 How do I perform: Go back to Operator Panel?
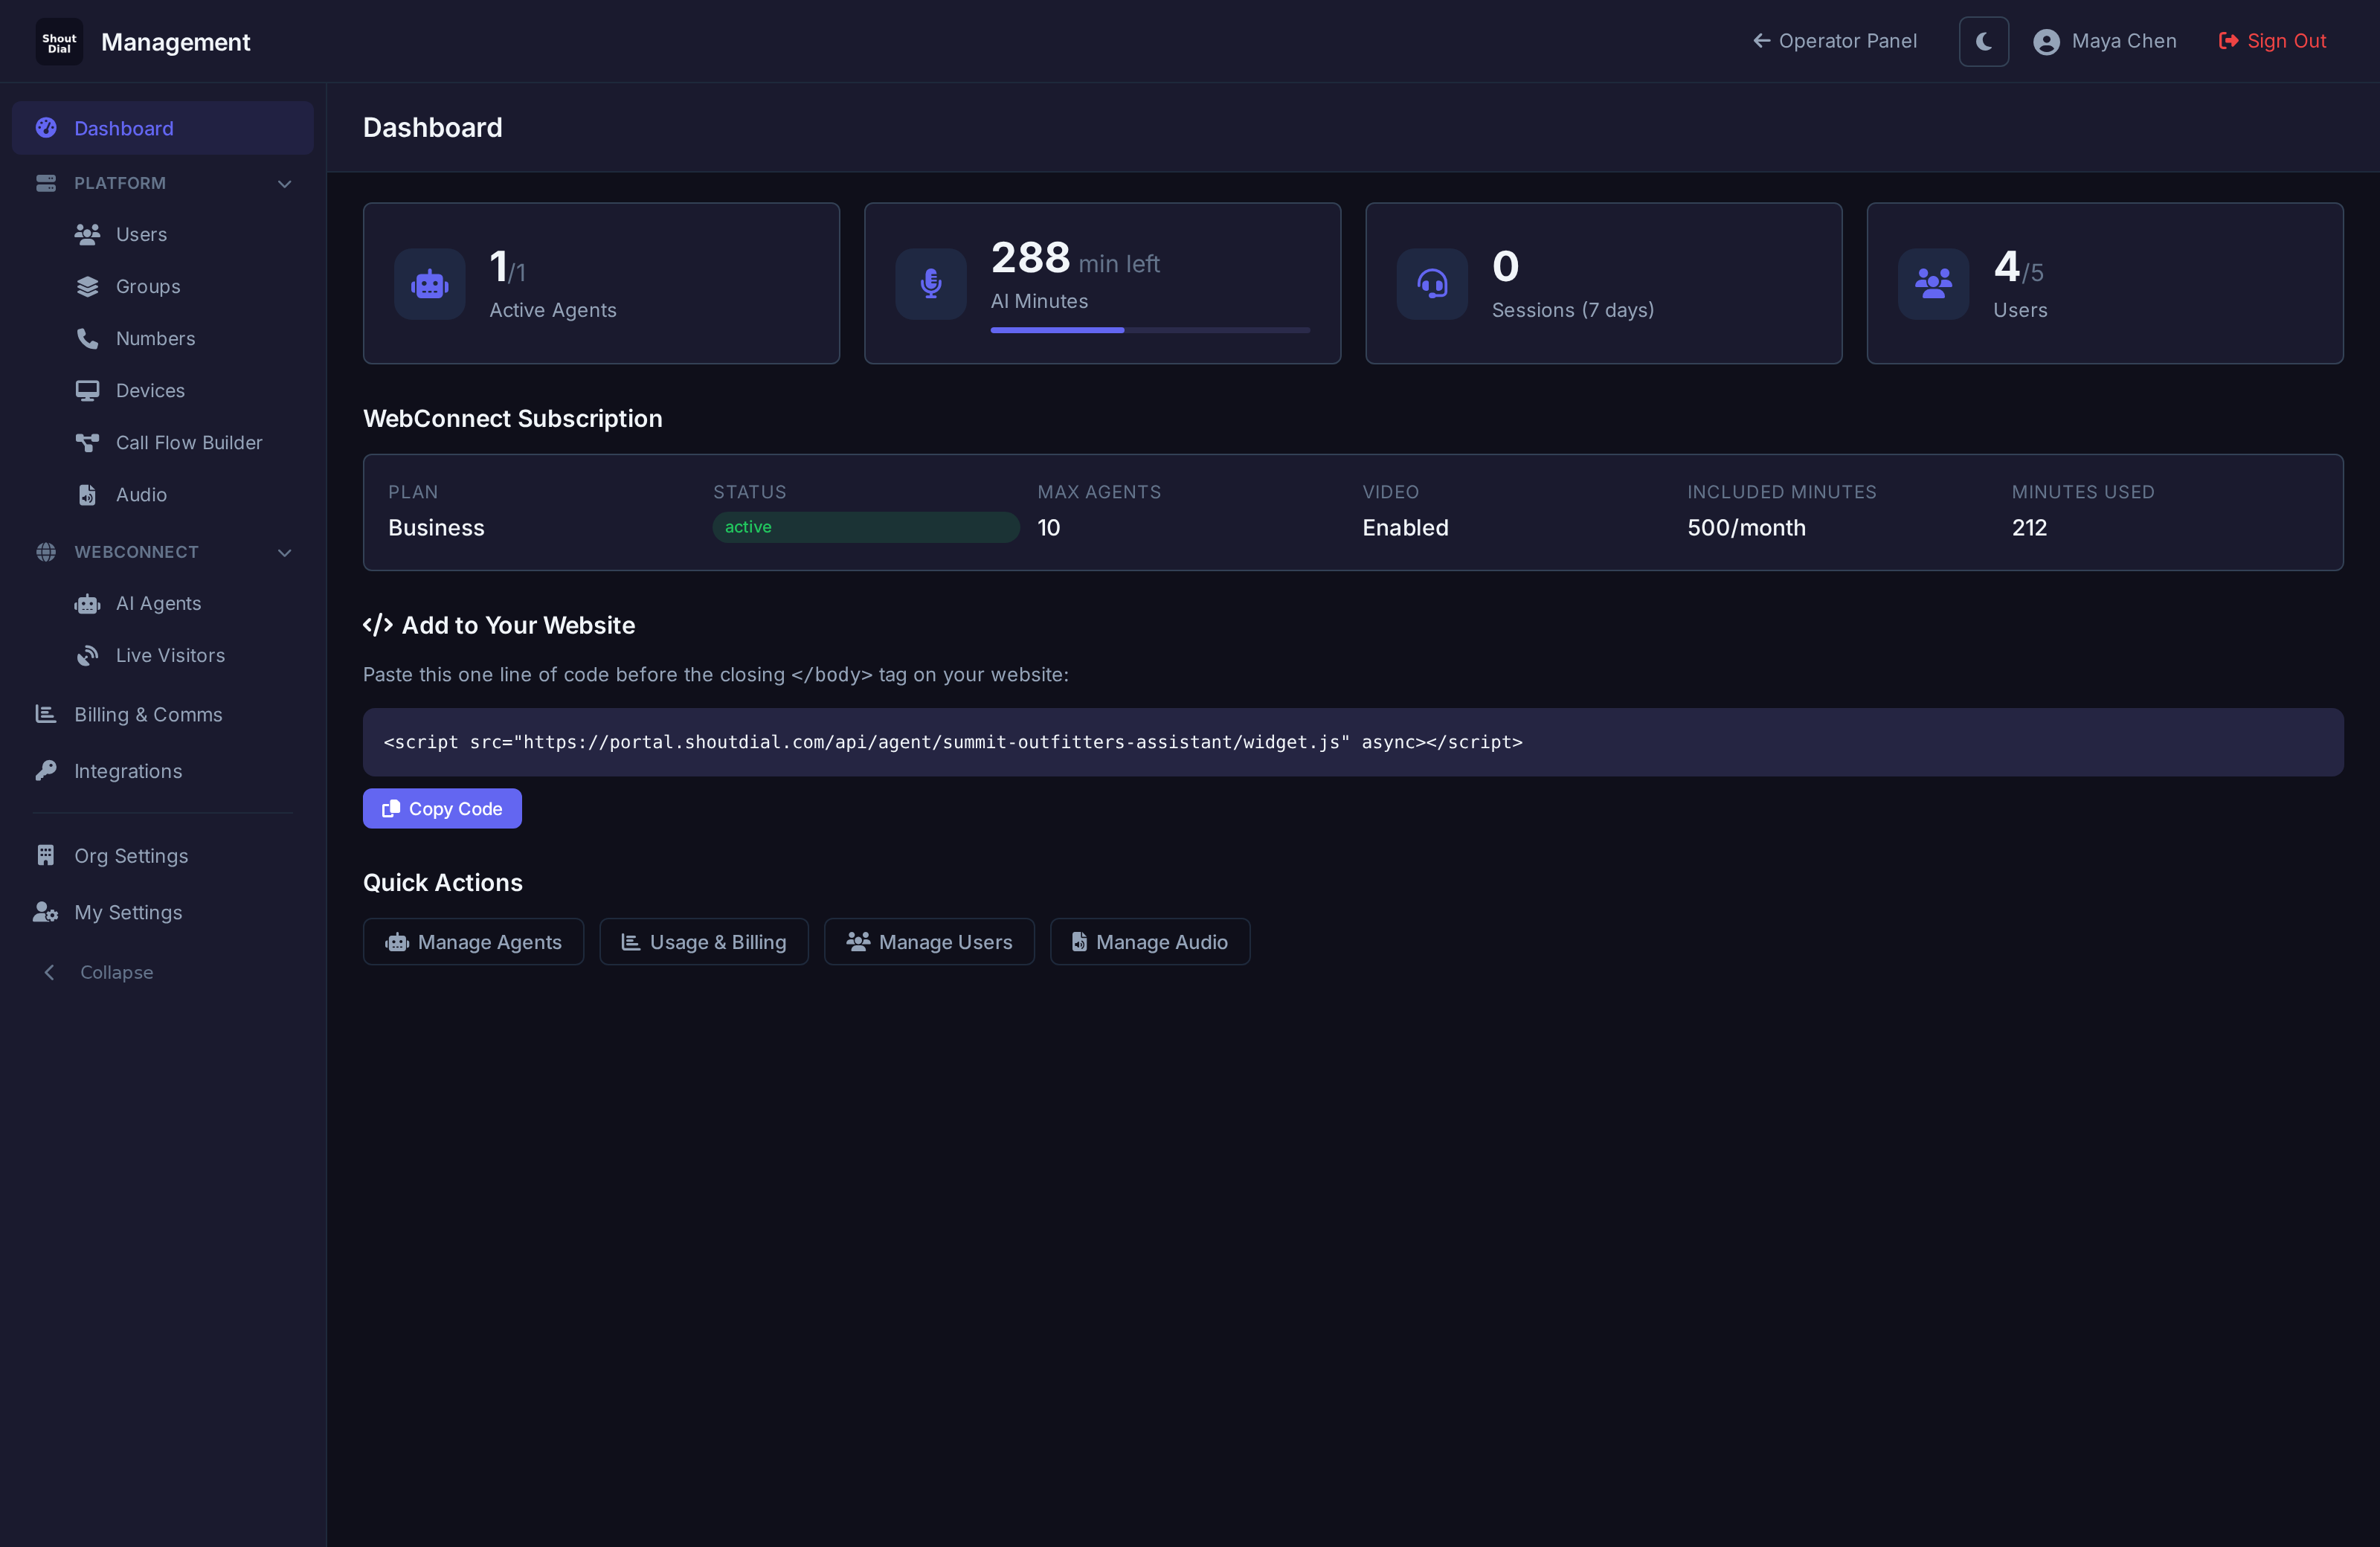(1835, 41)
